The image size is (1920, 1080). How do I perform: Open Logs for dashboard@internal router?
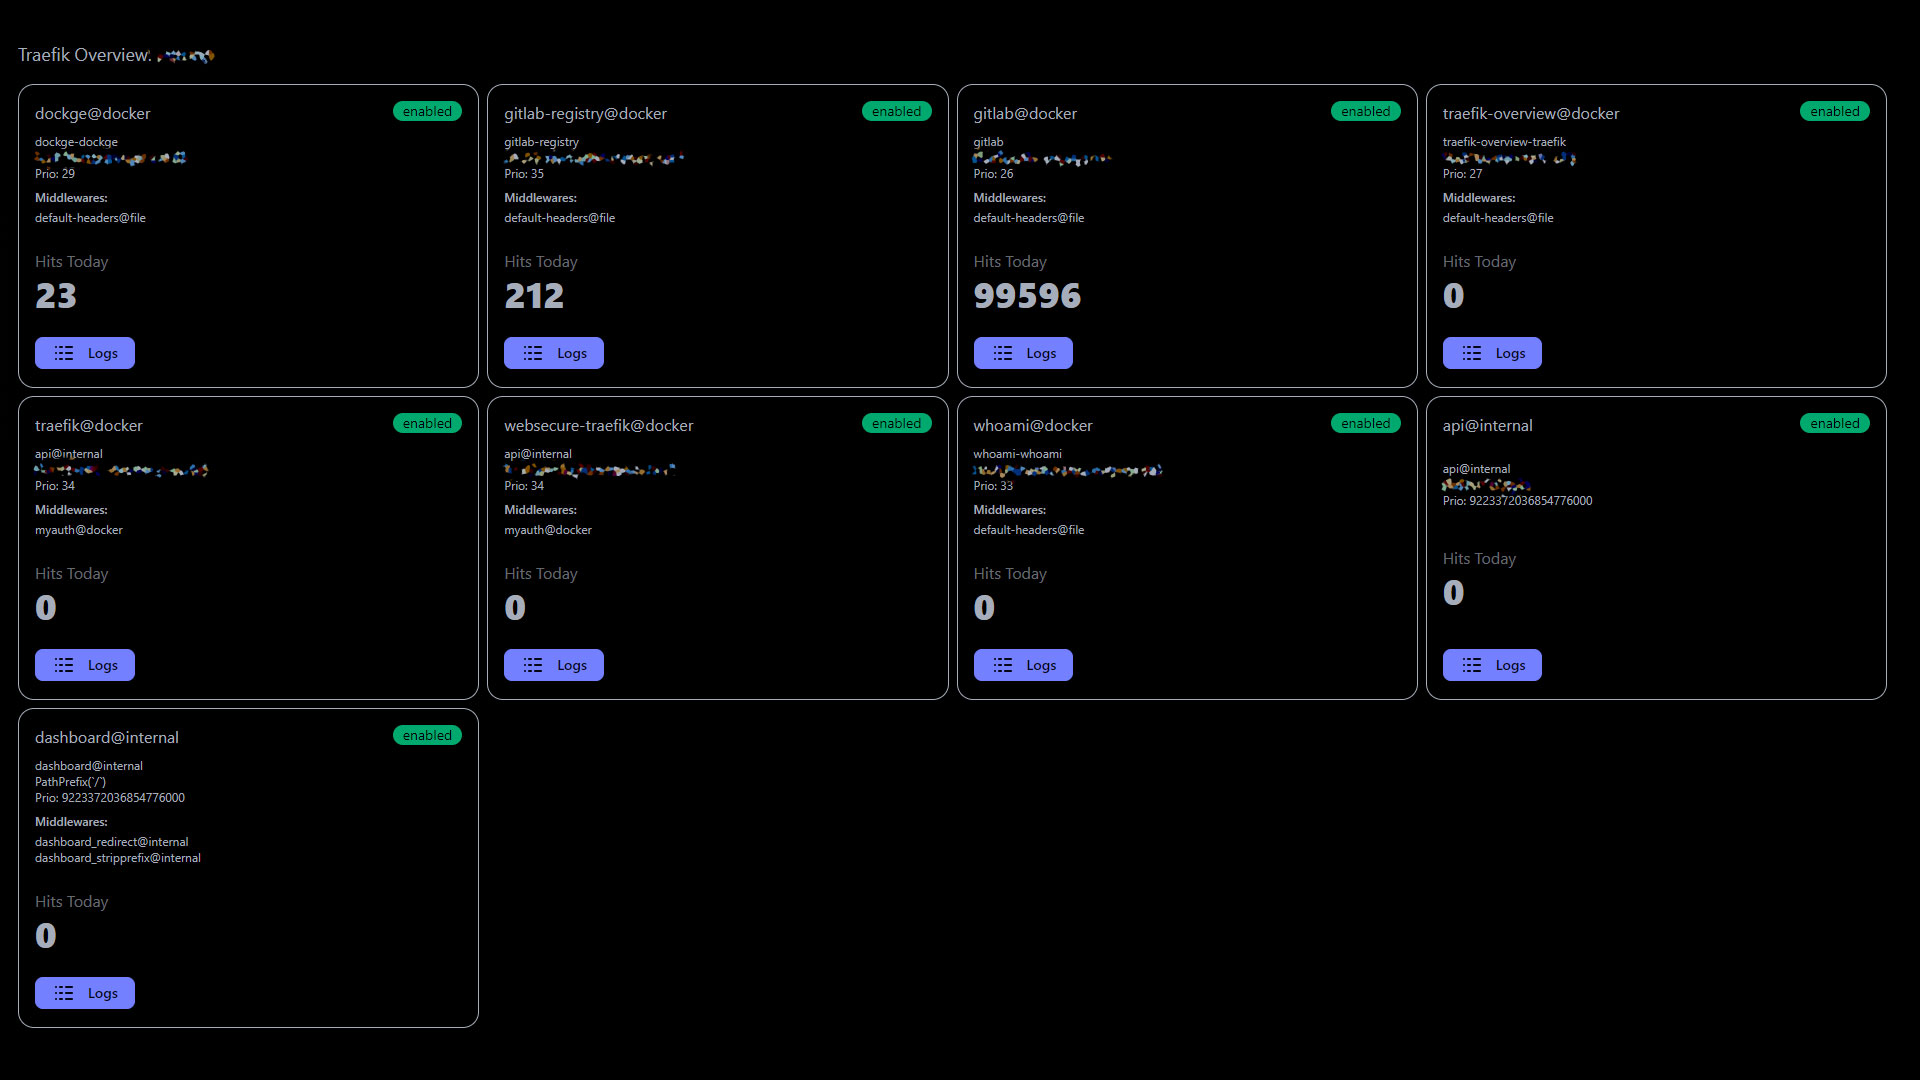tap(85, 993)
